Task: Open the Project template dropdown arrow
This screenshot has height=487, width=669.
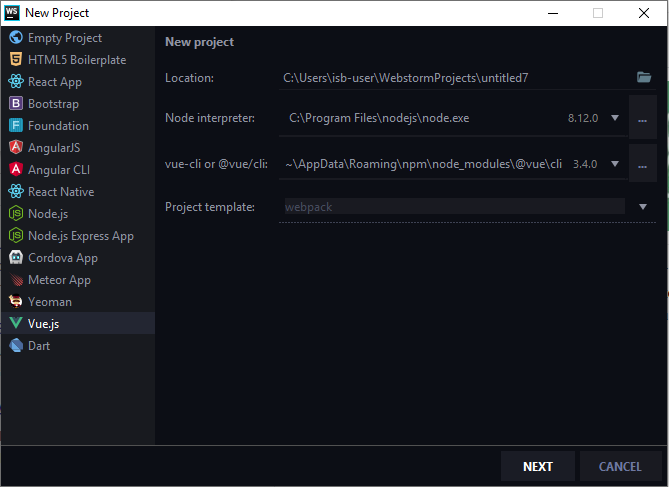Action: 643,207
